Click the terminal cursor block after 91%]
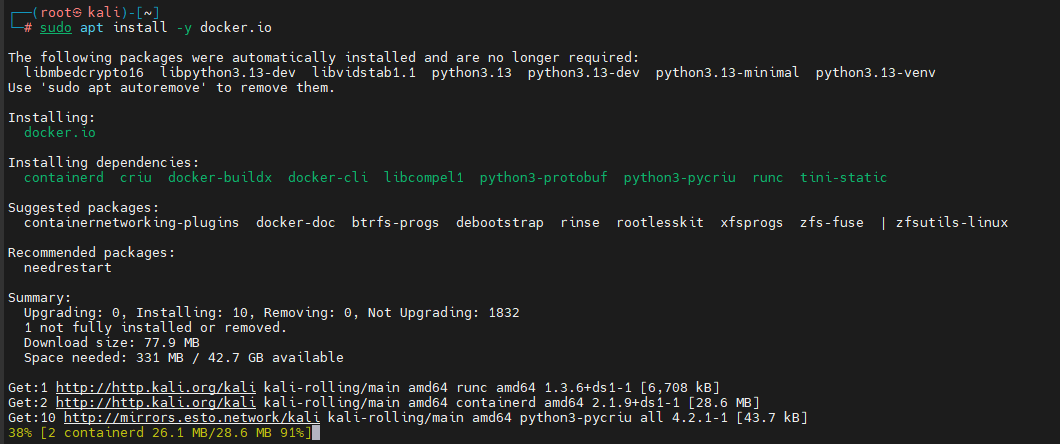This screenshot has width=1060, height=444. click(316, 433)
